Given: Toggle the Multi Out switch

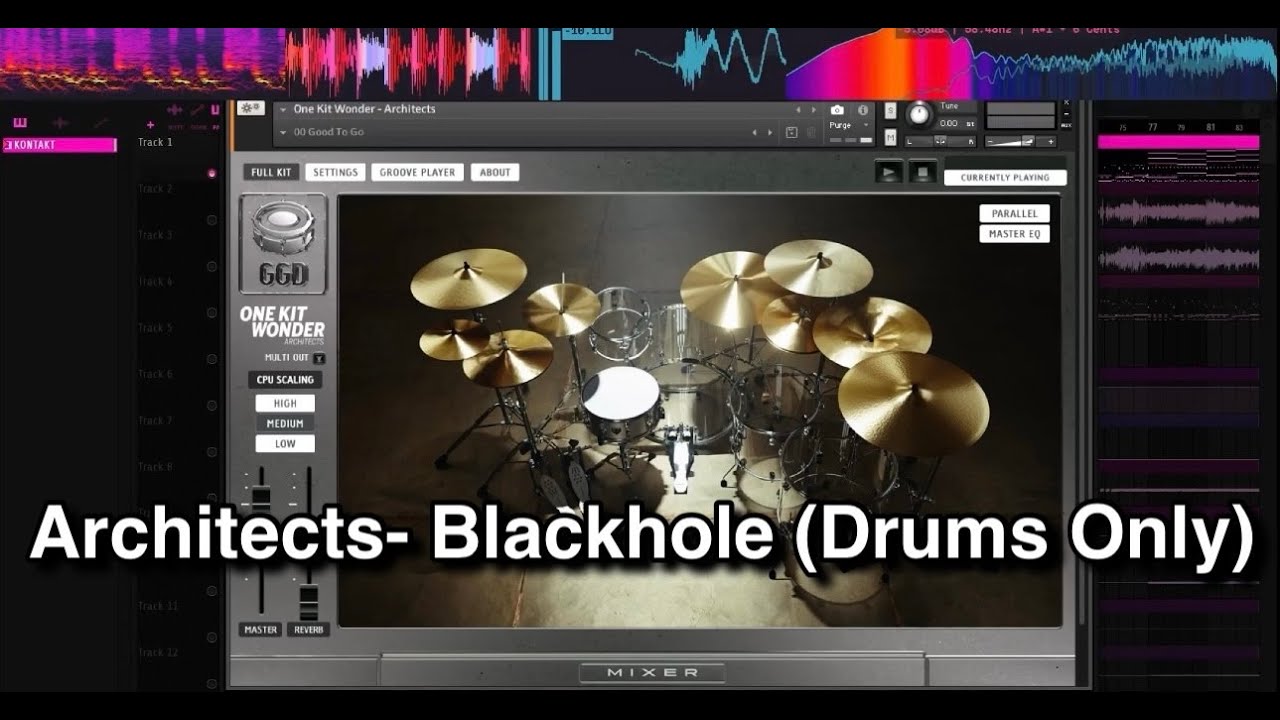Looking at the screenshot, I should 319,358.
